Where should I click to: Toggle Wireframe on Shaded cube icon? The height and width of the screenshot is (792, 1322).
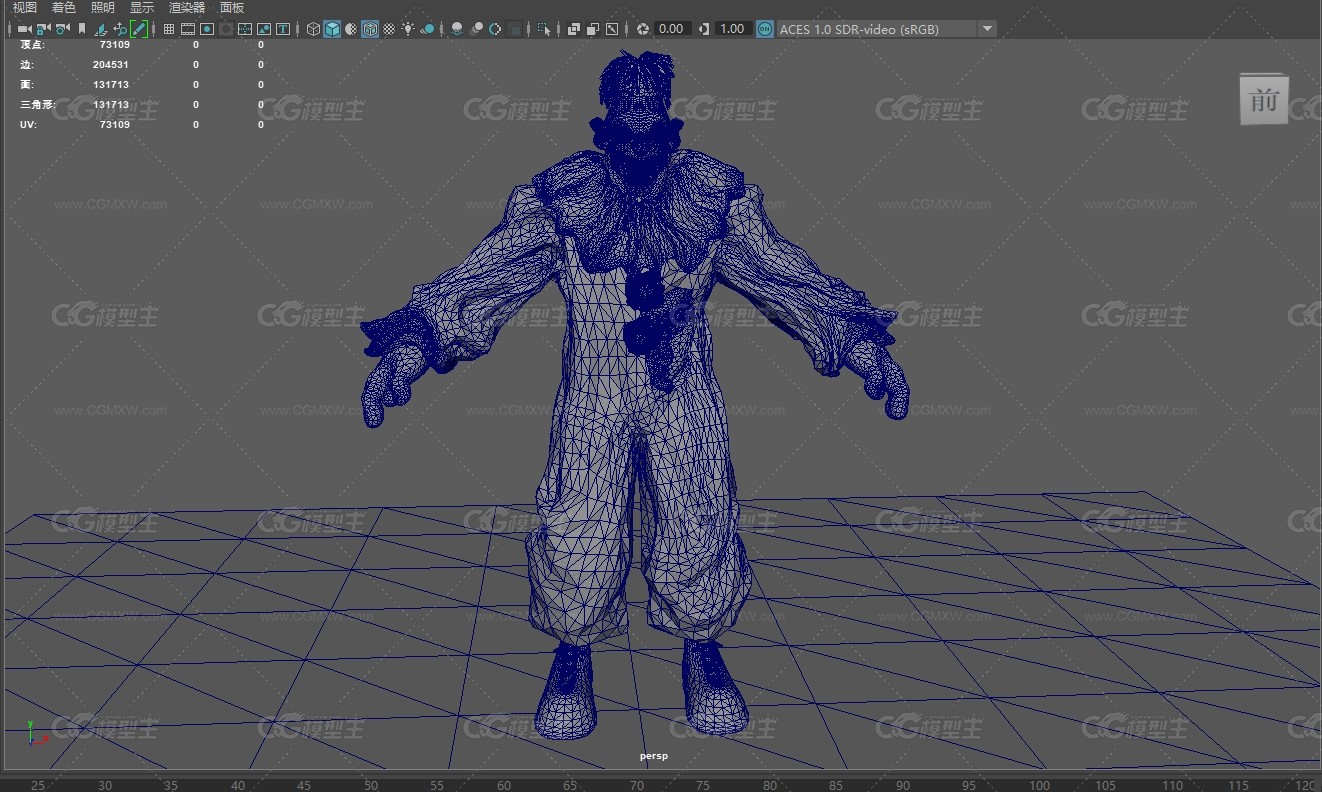[x=370, y=29]
